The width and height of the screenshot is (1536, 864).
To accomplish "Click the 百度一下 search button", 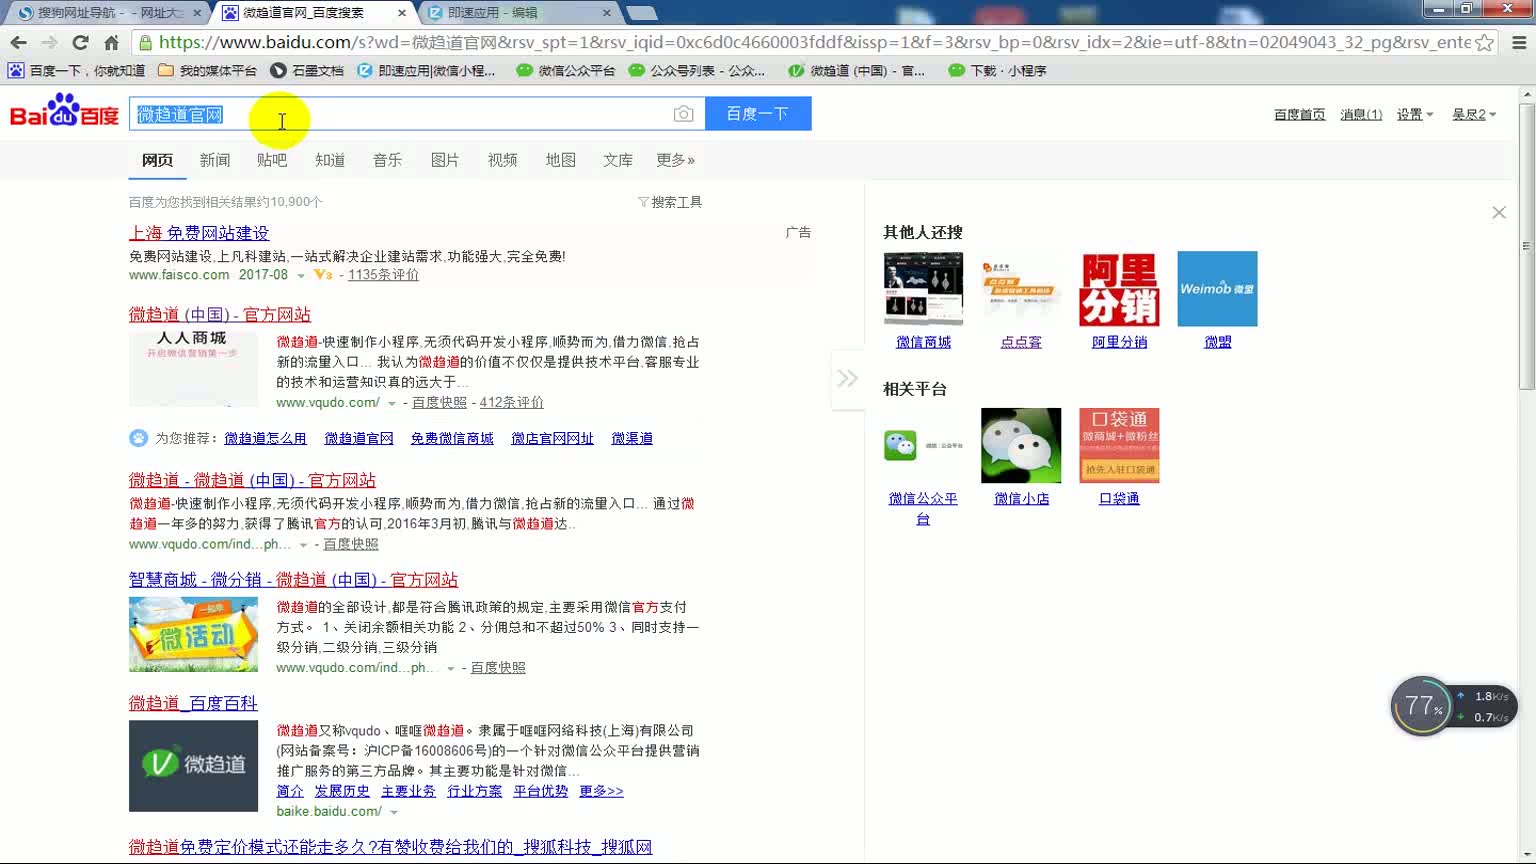I will [x=758, y=114].
